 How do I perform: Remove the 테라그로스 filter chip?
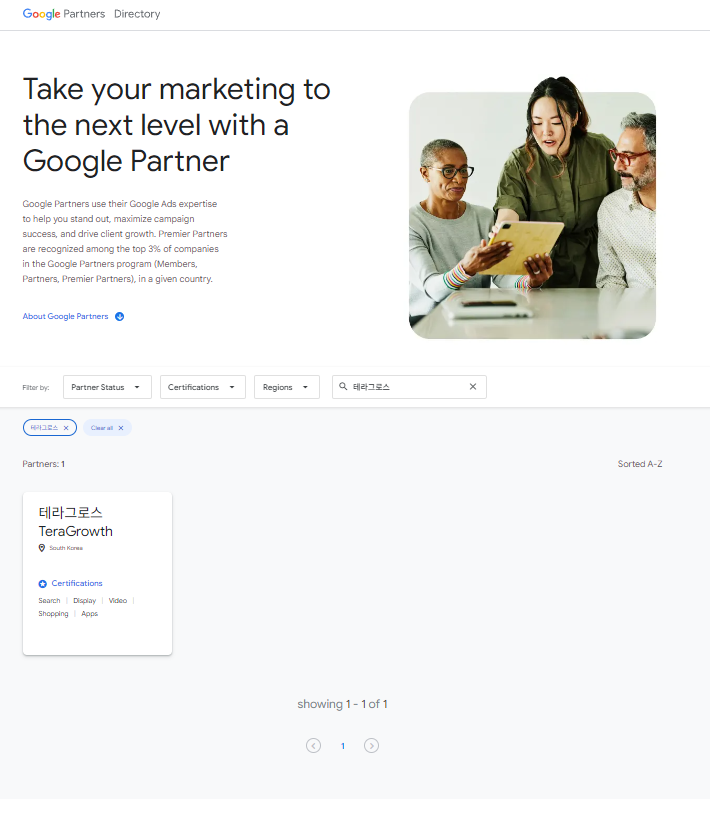click(x=66, y=428)
